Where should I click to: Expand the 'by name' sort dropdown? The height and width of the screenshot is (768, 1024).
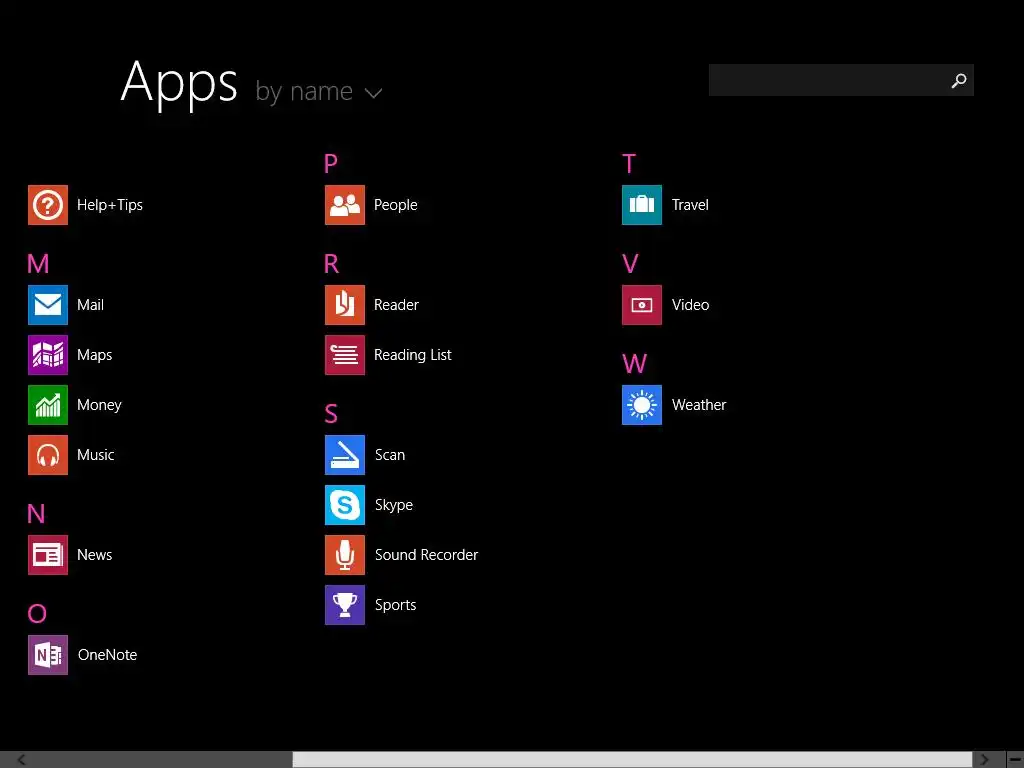[318, 91]
